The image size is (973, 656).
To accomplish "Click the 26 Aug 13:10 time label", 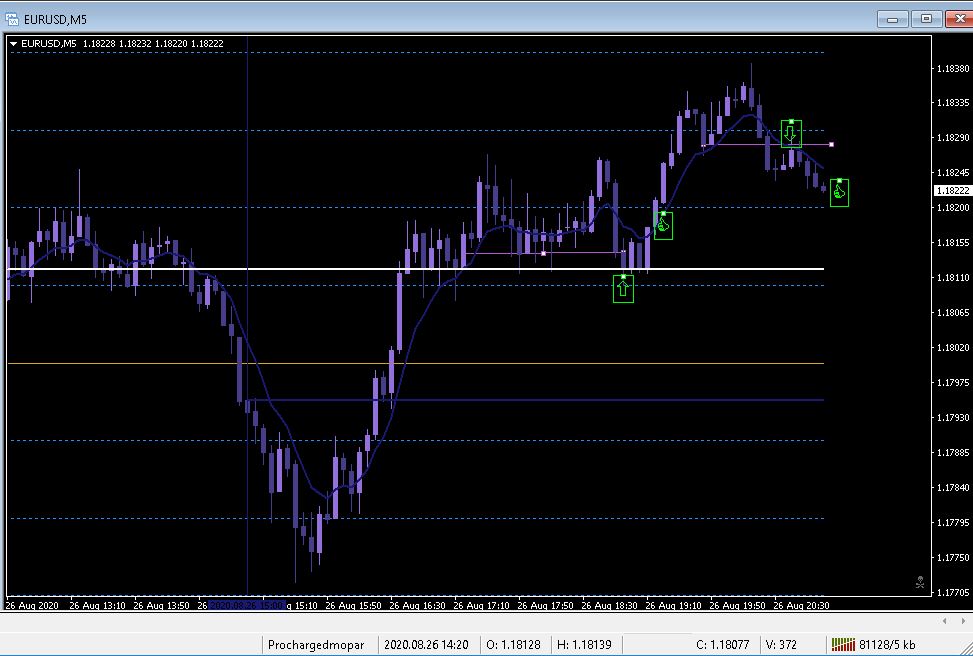I will 97,604.
